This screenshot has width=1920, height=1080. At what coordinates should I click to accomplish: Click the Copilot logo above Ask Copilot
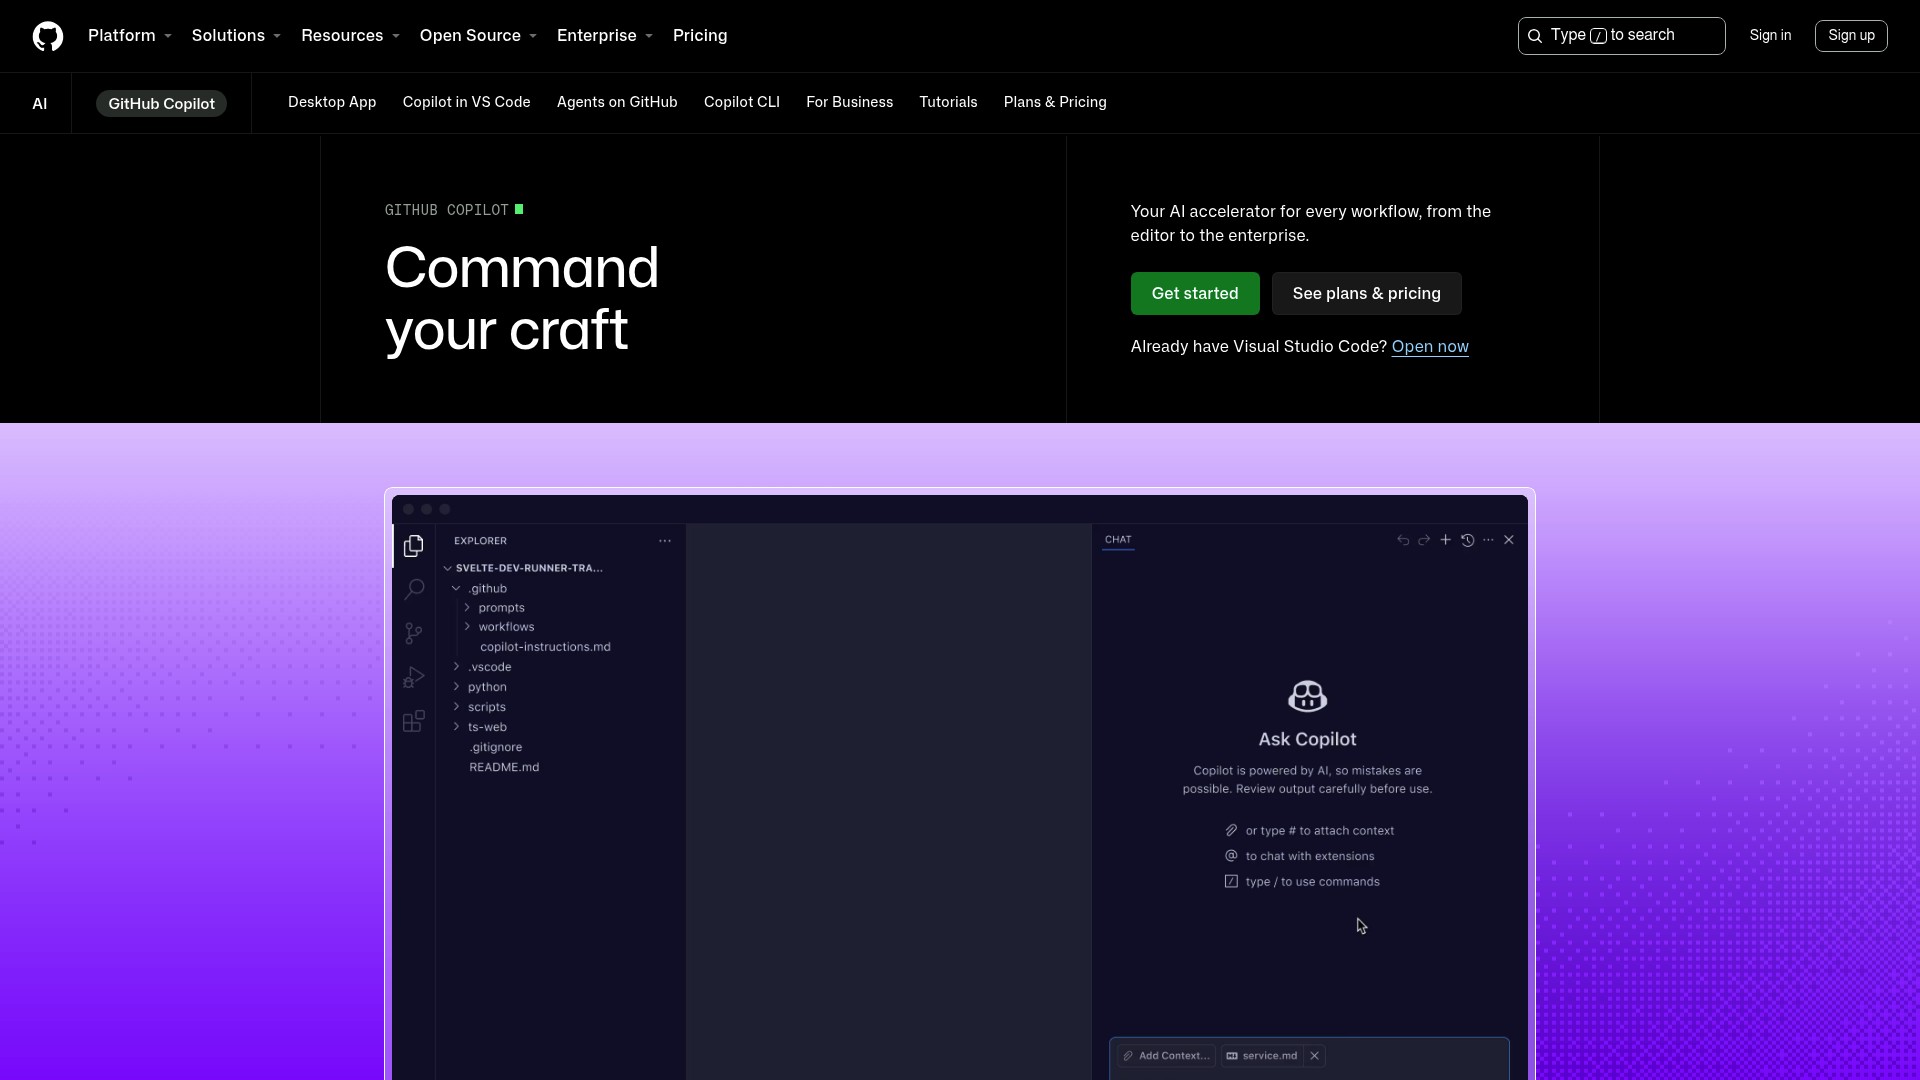pyautogui.click(x=1307, y=696)
